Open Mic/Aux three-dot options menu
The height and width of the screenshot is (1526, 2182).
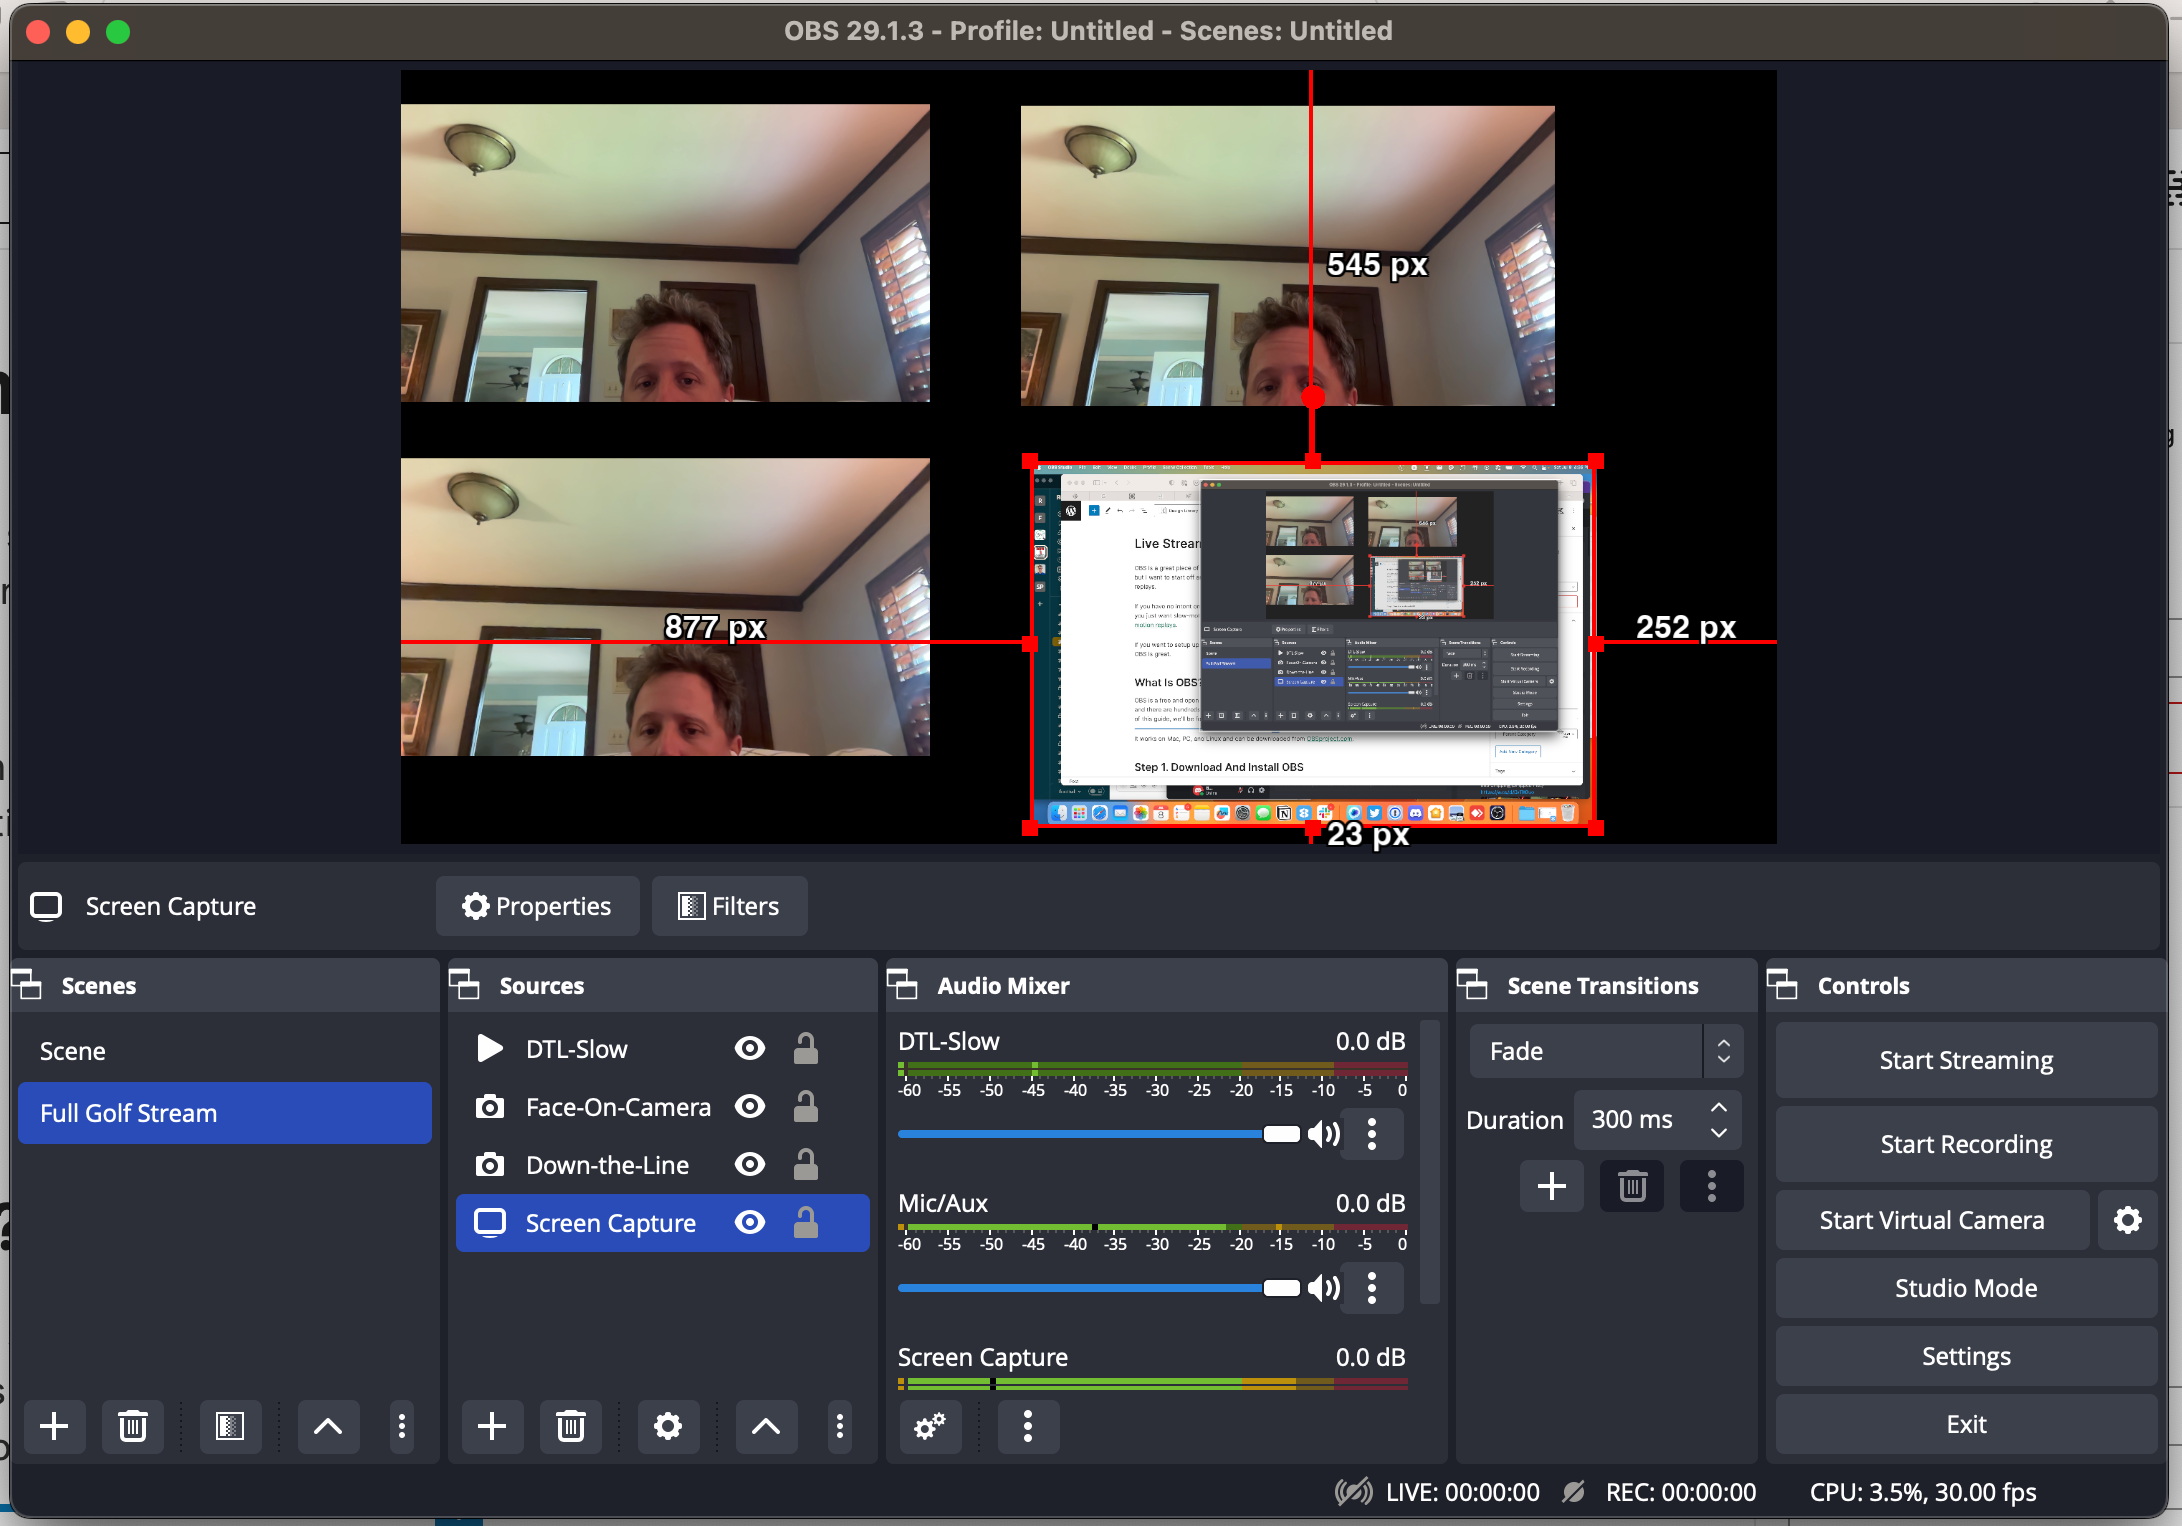[x=1372, y=1288]
